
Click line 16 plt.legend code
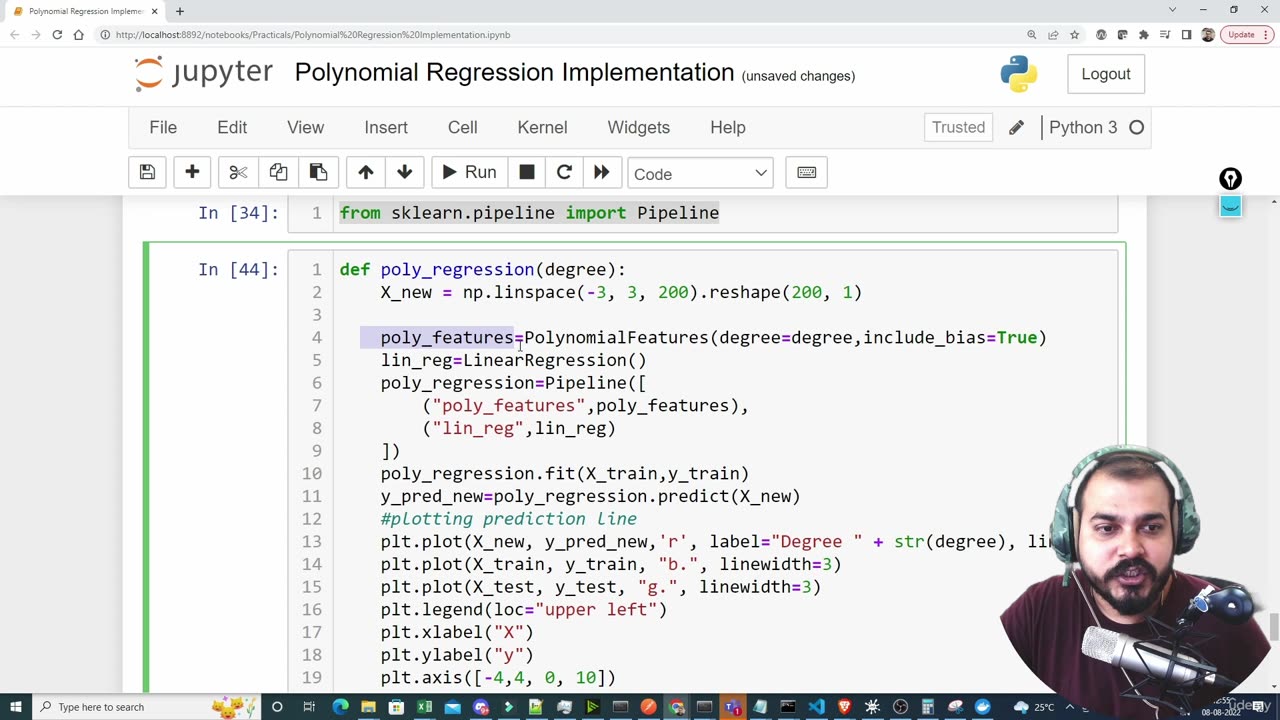523,610
